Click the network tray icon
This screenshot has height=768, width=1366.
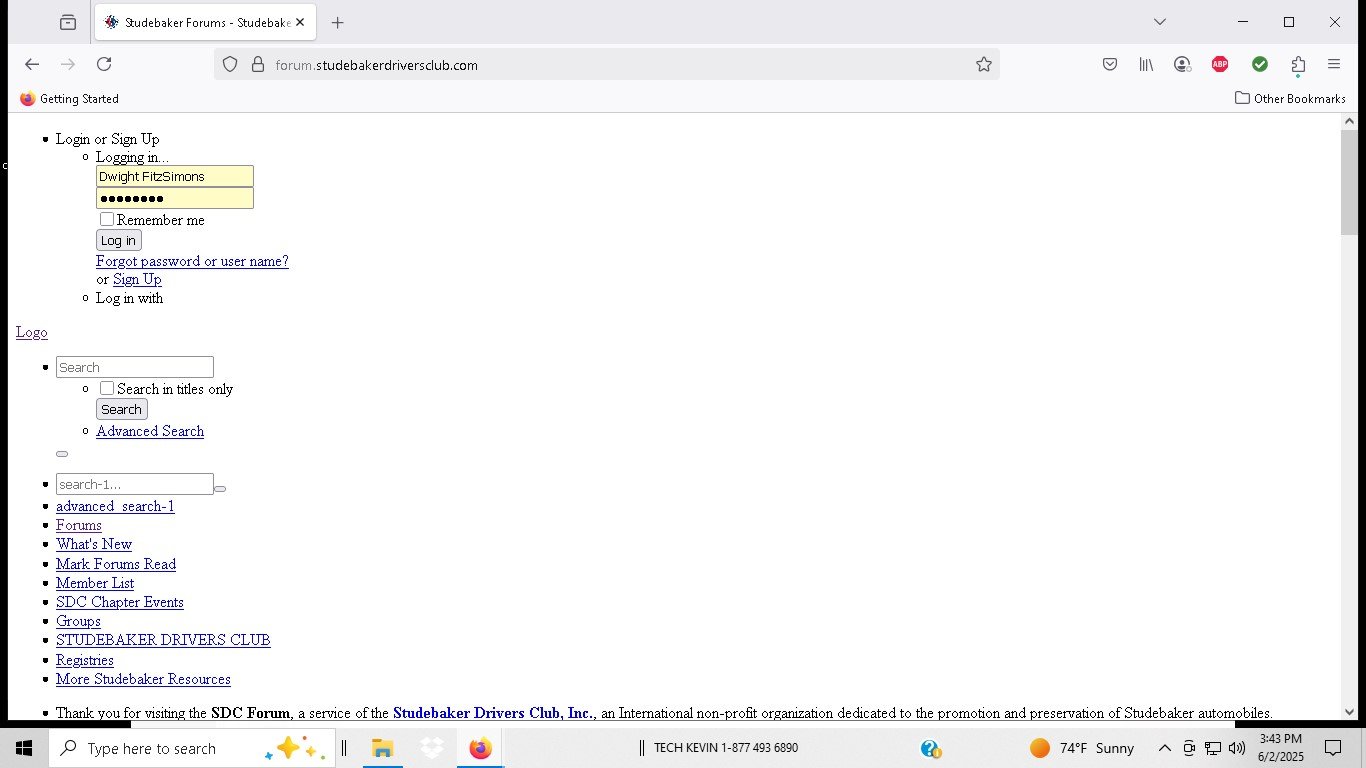pos(1213,748)
